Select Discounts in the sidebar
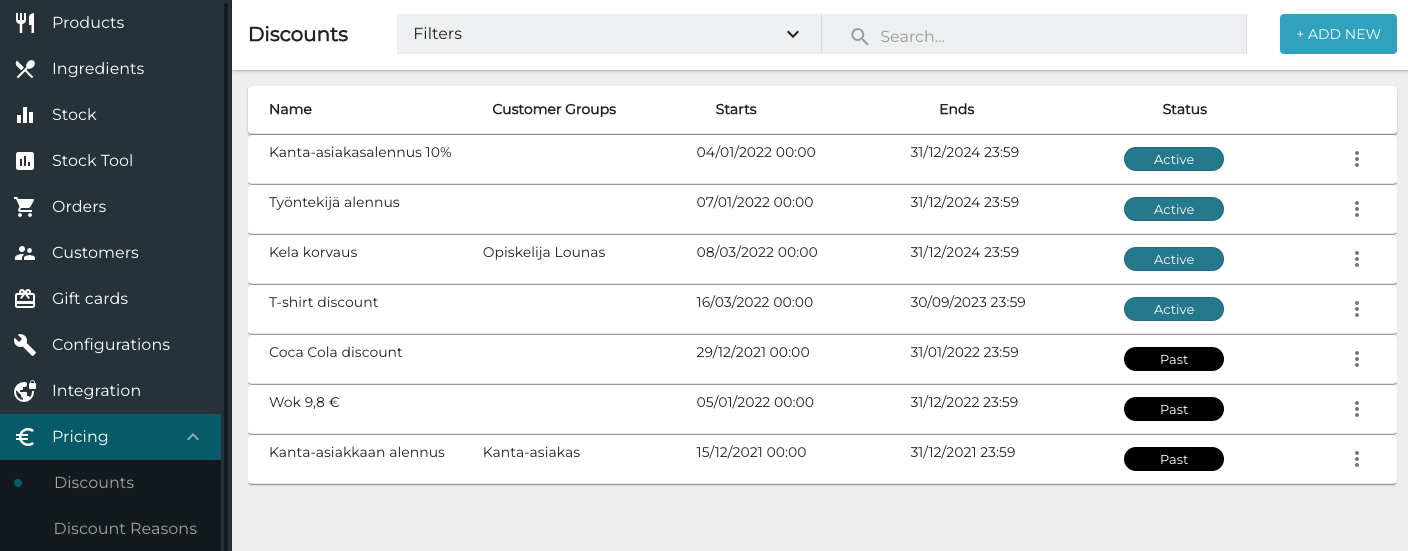The width and height of the screenshot is (1408, 551). [x=94, y=483]
